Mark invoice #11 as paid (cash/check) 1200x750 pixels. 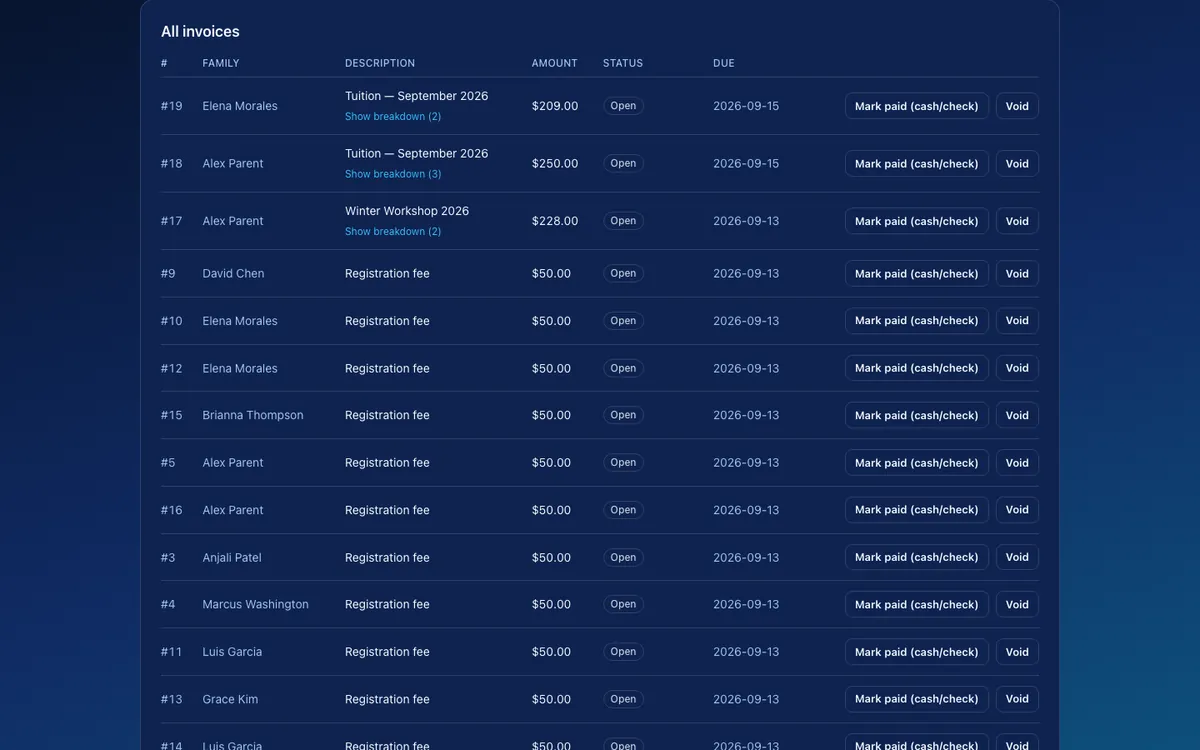point(917,652)
